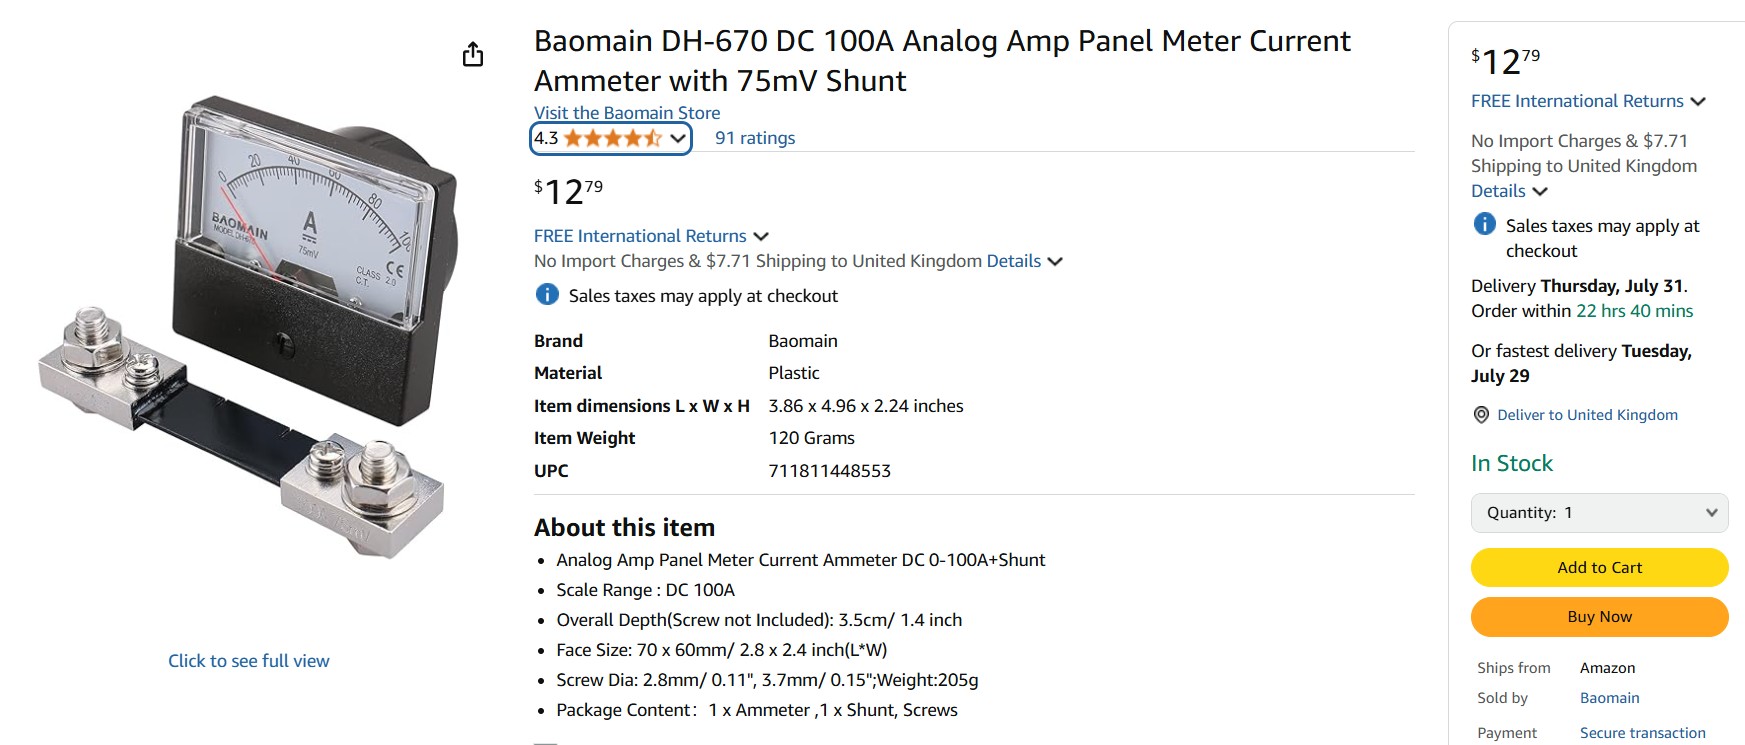This screenshot has height=745, width=1745.
Task: Expand Details after Shipping to United Kingdom
Action: coord(1024,261)
